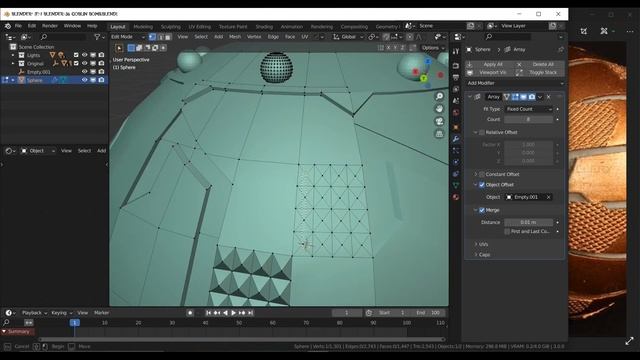
Task: Toggle Array modifier render camera icon
Action: [531, 97]
